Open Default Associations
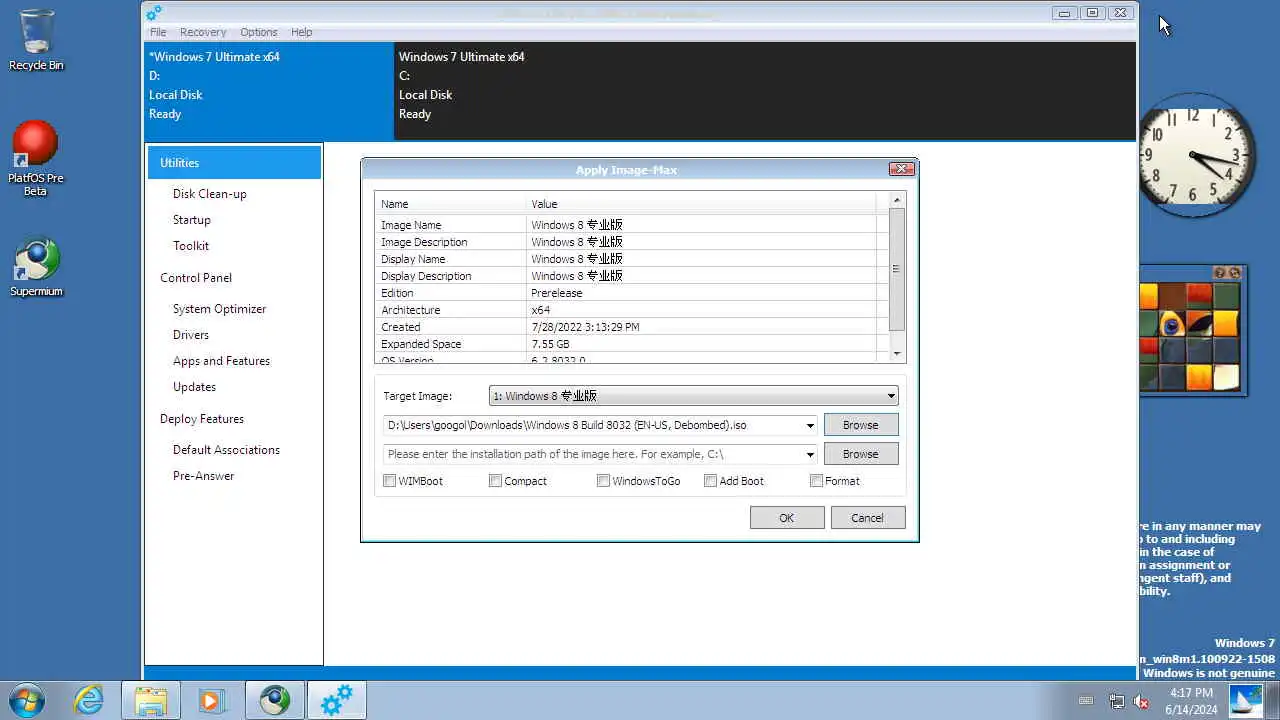Viewport: 1280px width, 720px height. [226, 450]
